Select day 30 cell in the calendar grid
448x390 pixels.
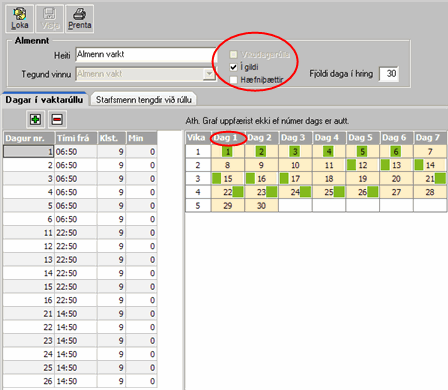coord(262,206)
